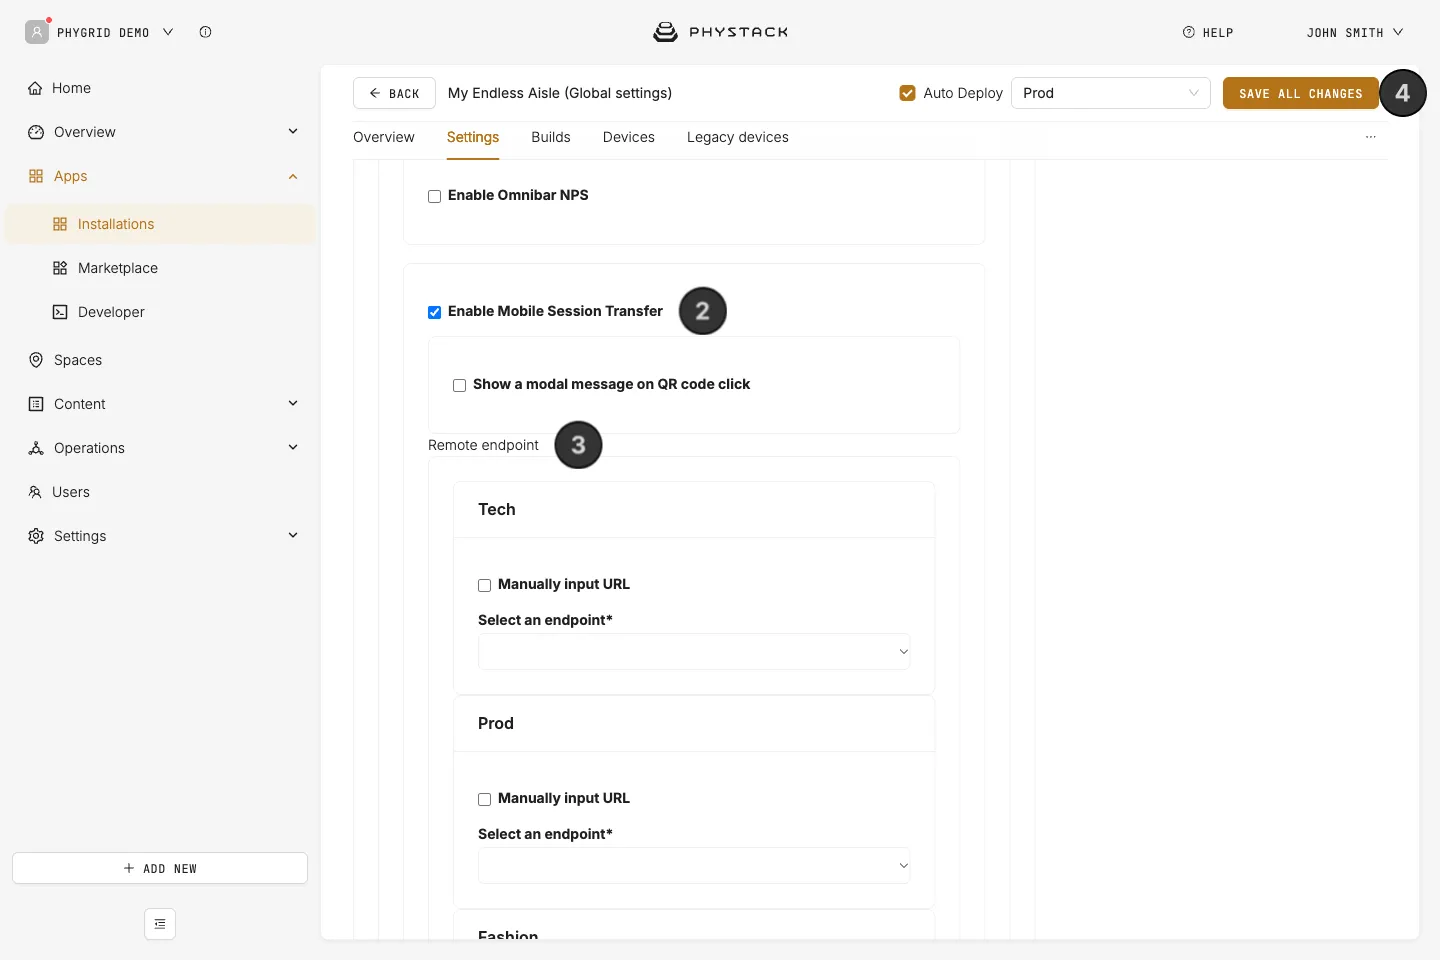Click the Users icon in the sidebar

(35, 492)
